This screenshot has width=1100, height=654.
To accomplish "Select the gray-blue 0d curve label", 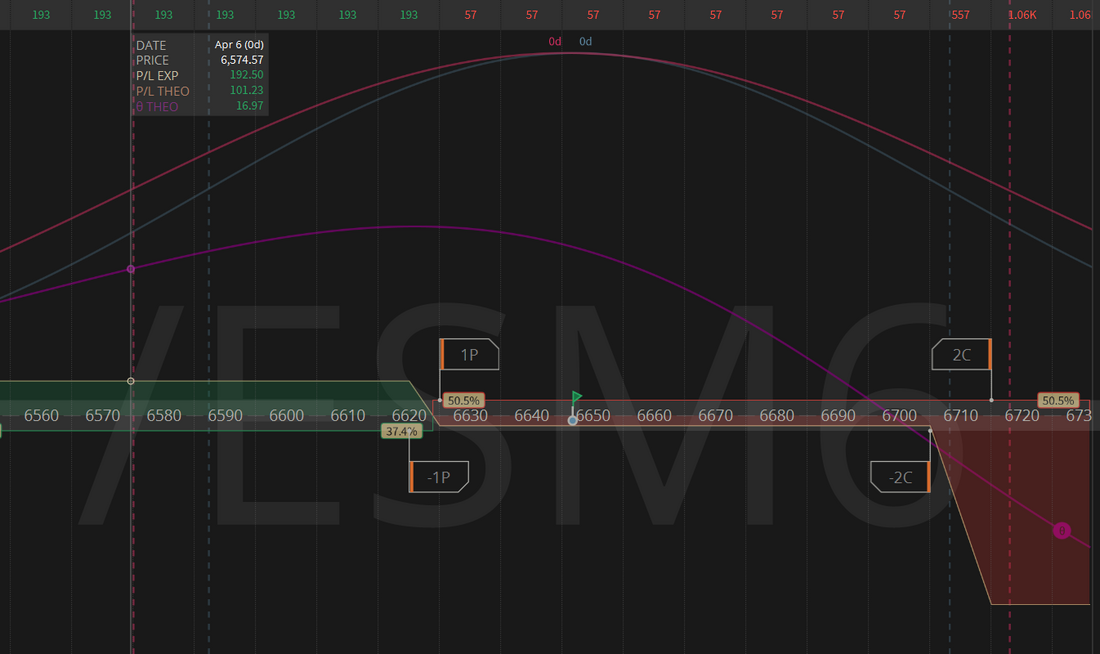I will (586, 41).
